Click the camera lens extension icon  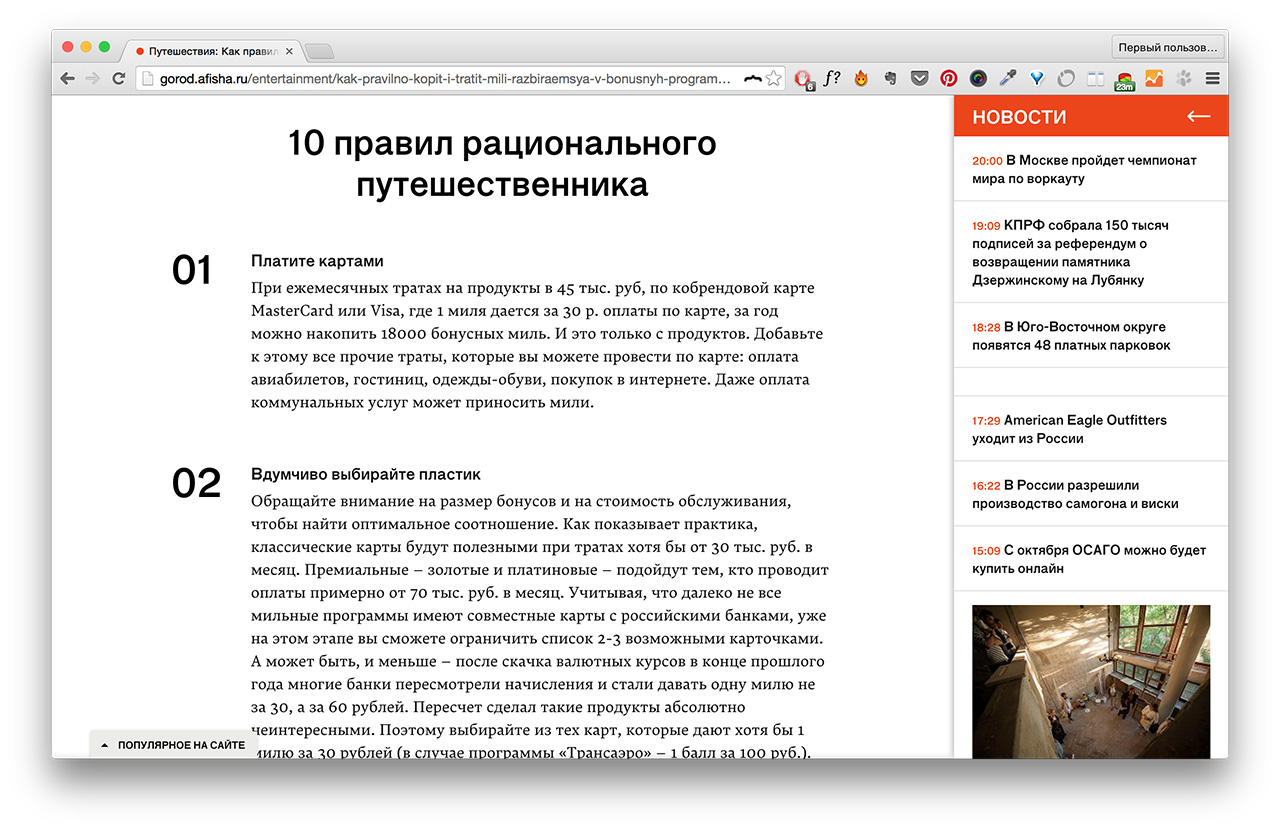click(978, 78)
